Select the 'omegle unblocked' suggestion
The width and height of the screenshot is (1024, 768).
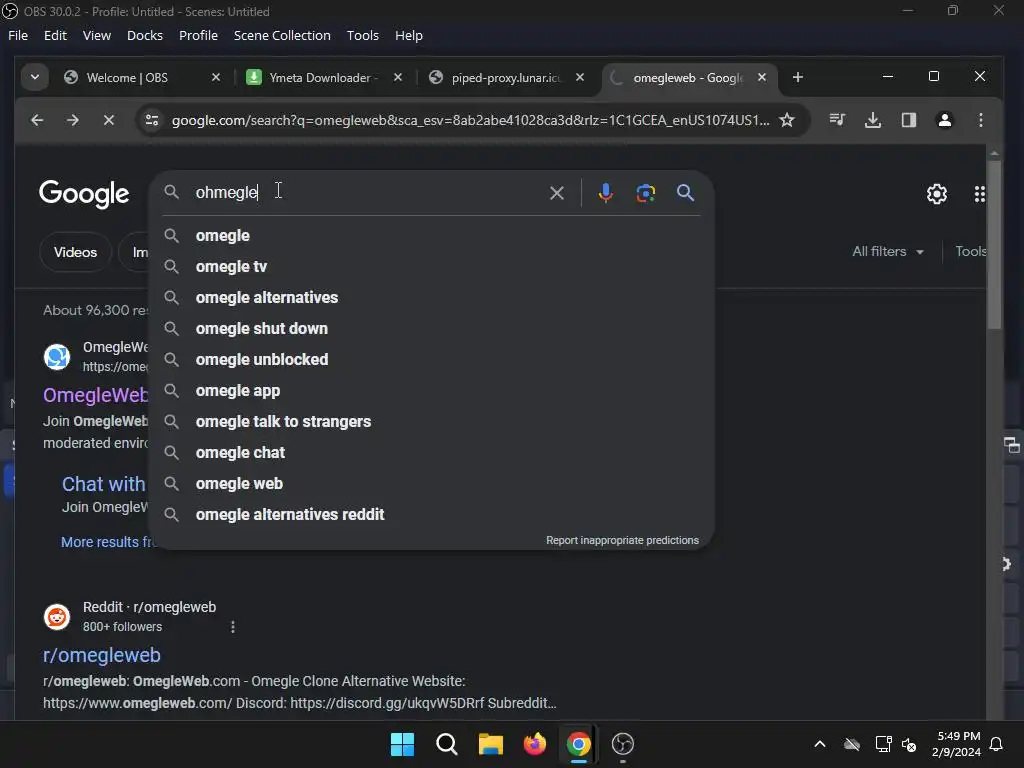[x=432, y=360]
